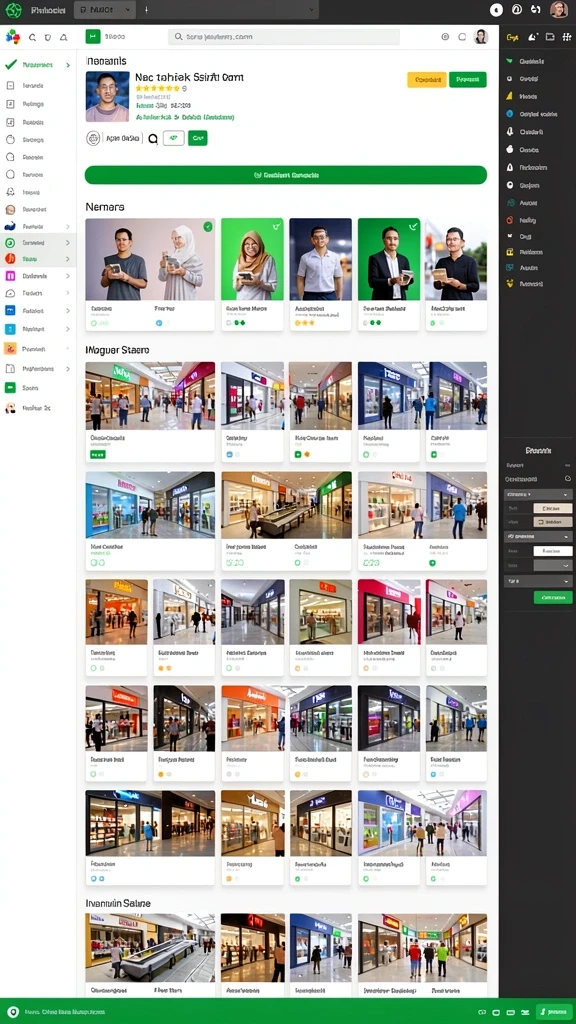Click the green swirl logo in title bar

click(13, 10)
